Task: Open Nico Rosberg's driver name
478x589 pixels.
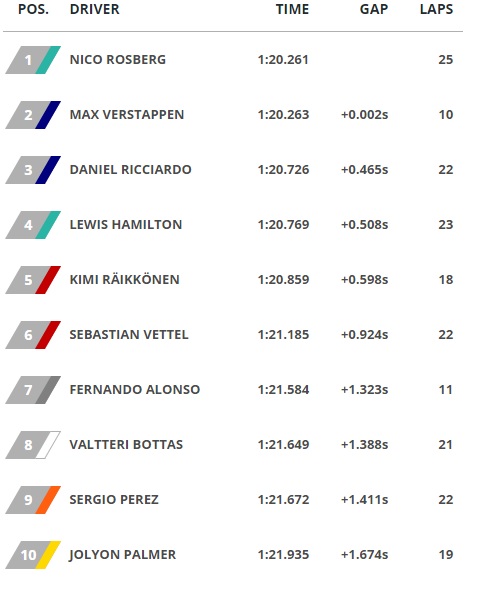Action: [118, 60]
